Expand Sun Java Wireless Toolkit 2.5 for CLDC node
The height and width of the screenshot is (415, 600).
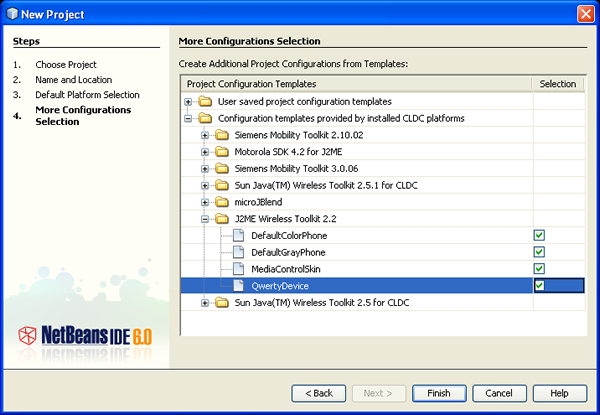pos(205,303)
